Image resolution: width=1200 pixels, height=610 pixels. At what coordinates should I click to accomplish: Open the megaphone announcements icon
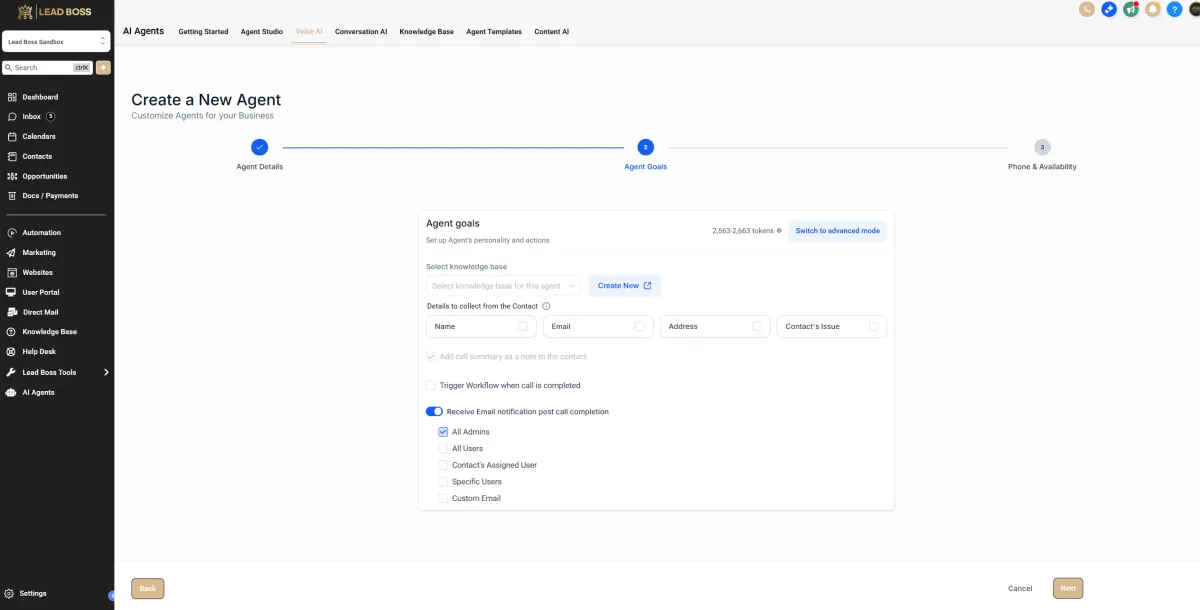point(1131,9)
